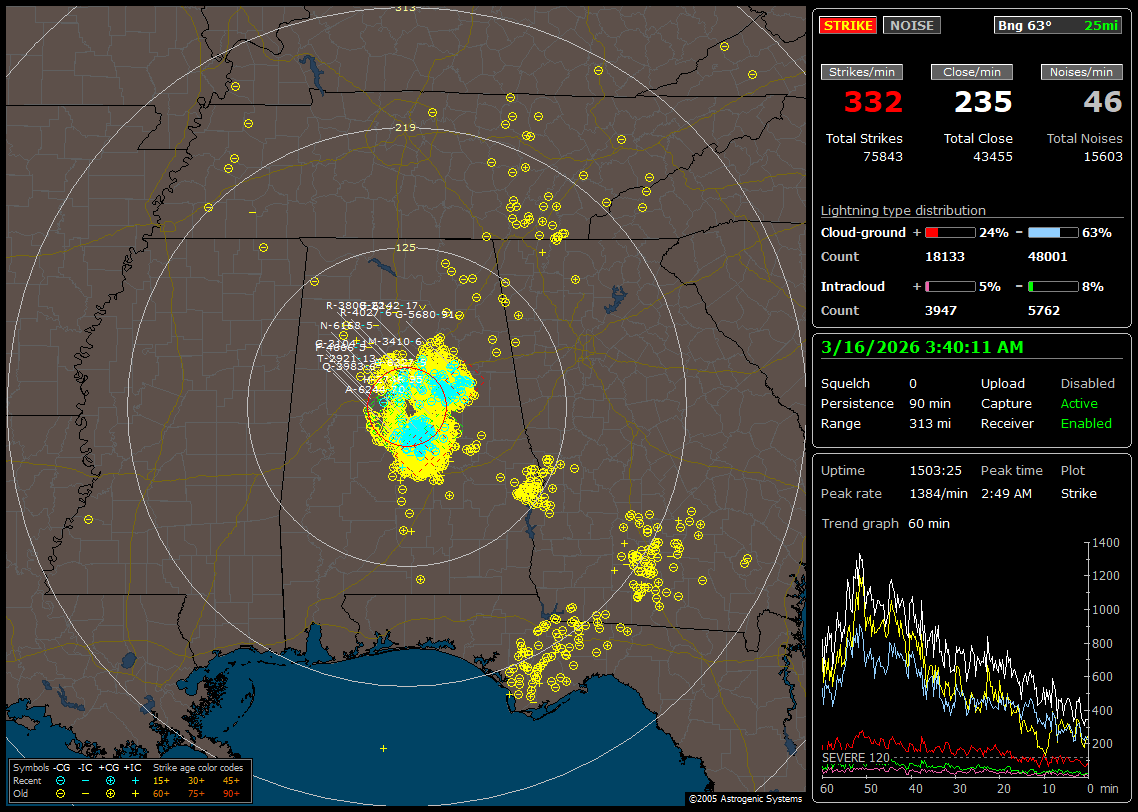The height and width of the screenshot is (812, 1138).
Task: Click the recent +CG symbol in legend
Action: [110, 780]
